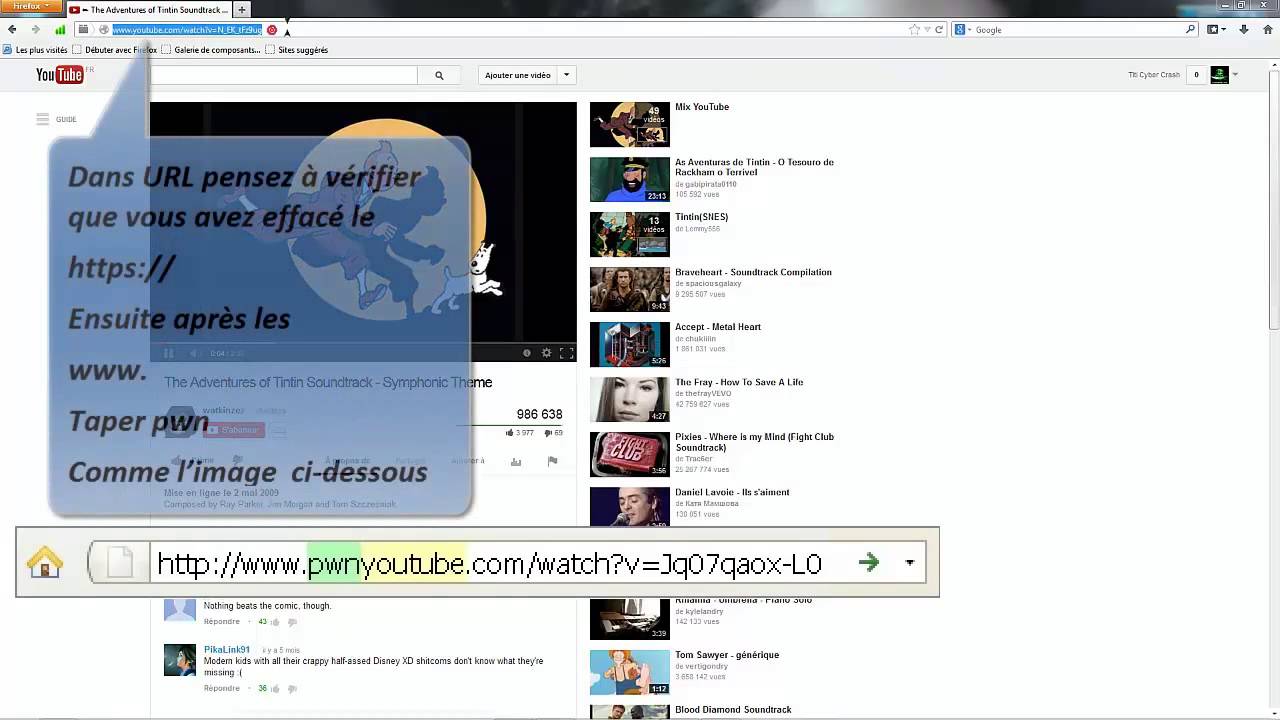Viewport: 1280px width, 720px height.
Task: Click the red target icon in URL bar
Action: [272, 30]
